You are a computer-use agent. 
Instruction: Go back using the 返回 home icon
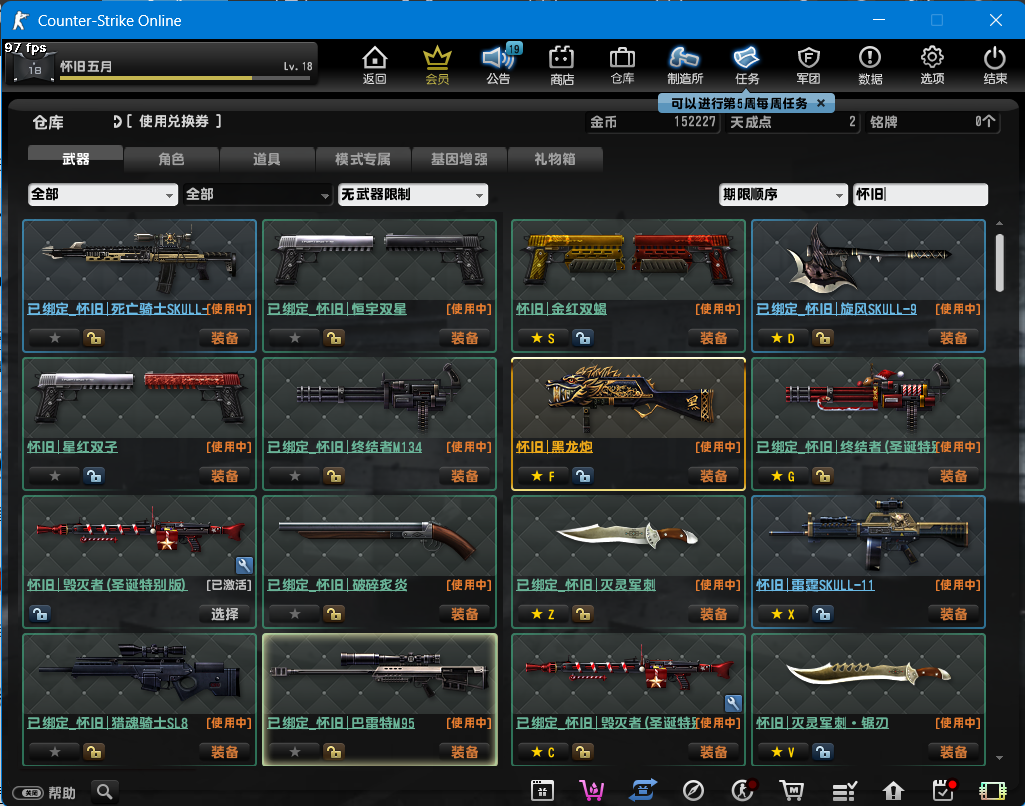tap(375, 65)
